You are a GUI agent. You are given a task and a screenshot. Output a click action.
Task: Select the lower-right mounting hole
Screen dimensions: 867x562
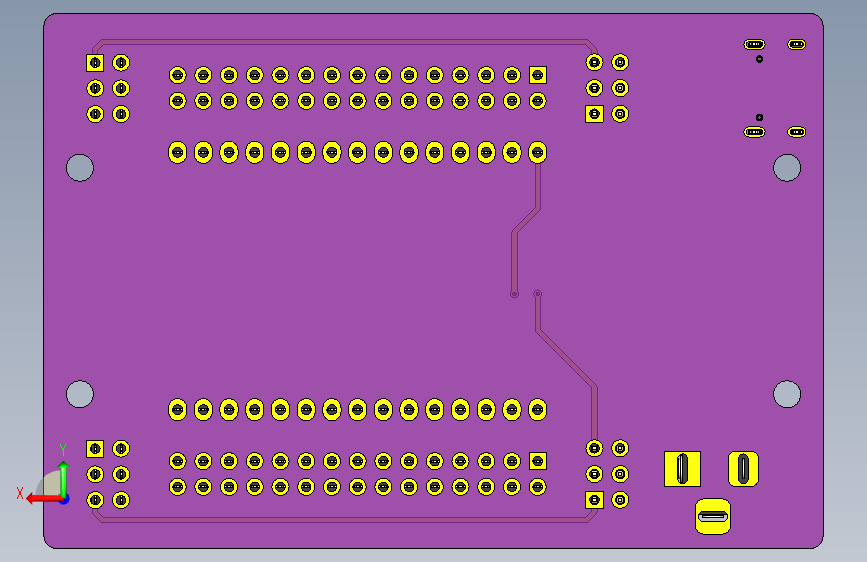[787, 394]
